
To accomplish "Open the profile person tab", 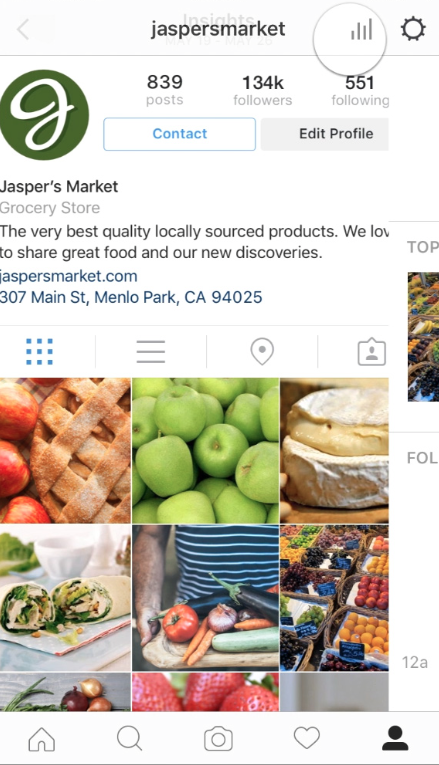I will coord(395,738).
